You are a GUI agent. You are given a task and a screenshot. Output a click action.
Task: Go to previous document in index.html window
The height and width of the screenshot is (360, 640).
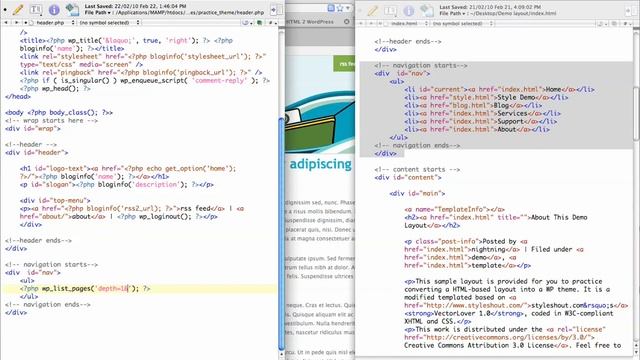coord(361,24)
